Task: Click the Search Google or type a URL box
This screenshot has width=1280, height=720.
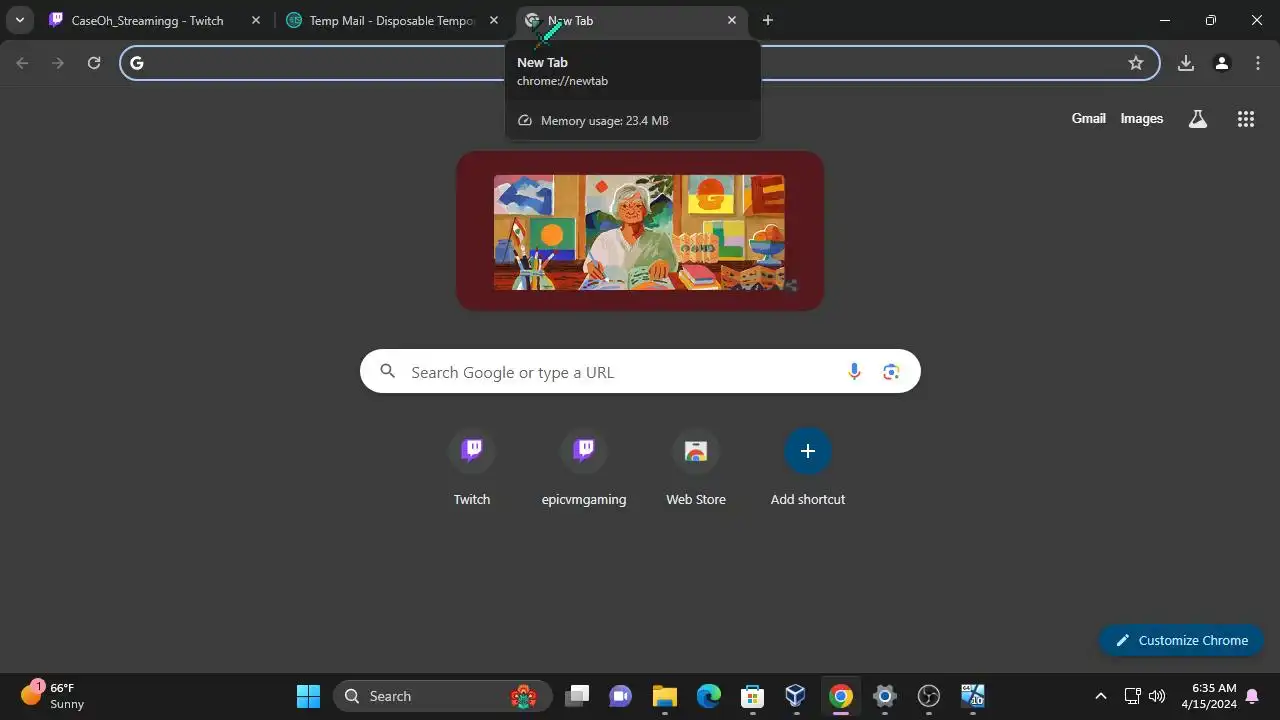Action: [640, 372]
